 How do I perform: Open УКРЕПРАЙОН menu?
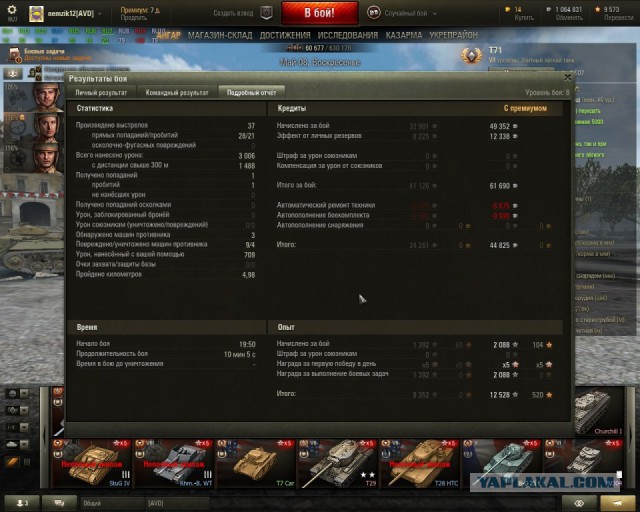(x=453, y=36)
